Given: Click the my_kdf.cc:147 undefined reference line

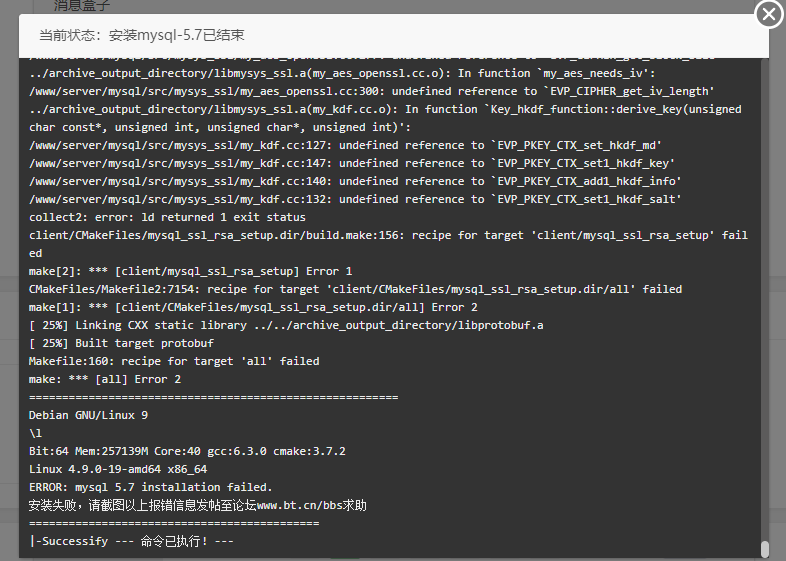Looking at the screenshot, I should [x=352, y=163].
